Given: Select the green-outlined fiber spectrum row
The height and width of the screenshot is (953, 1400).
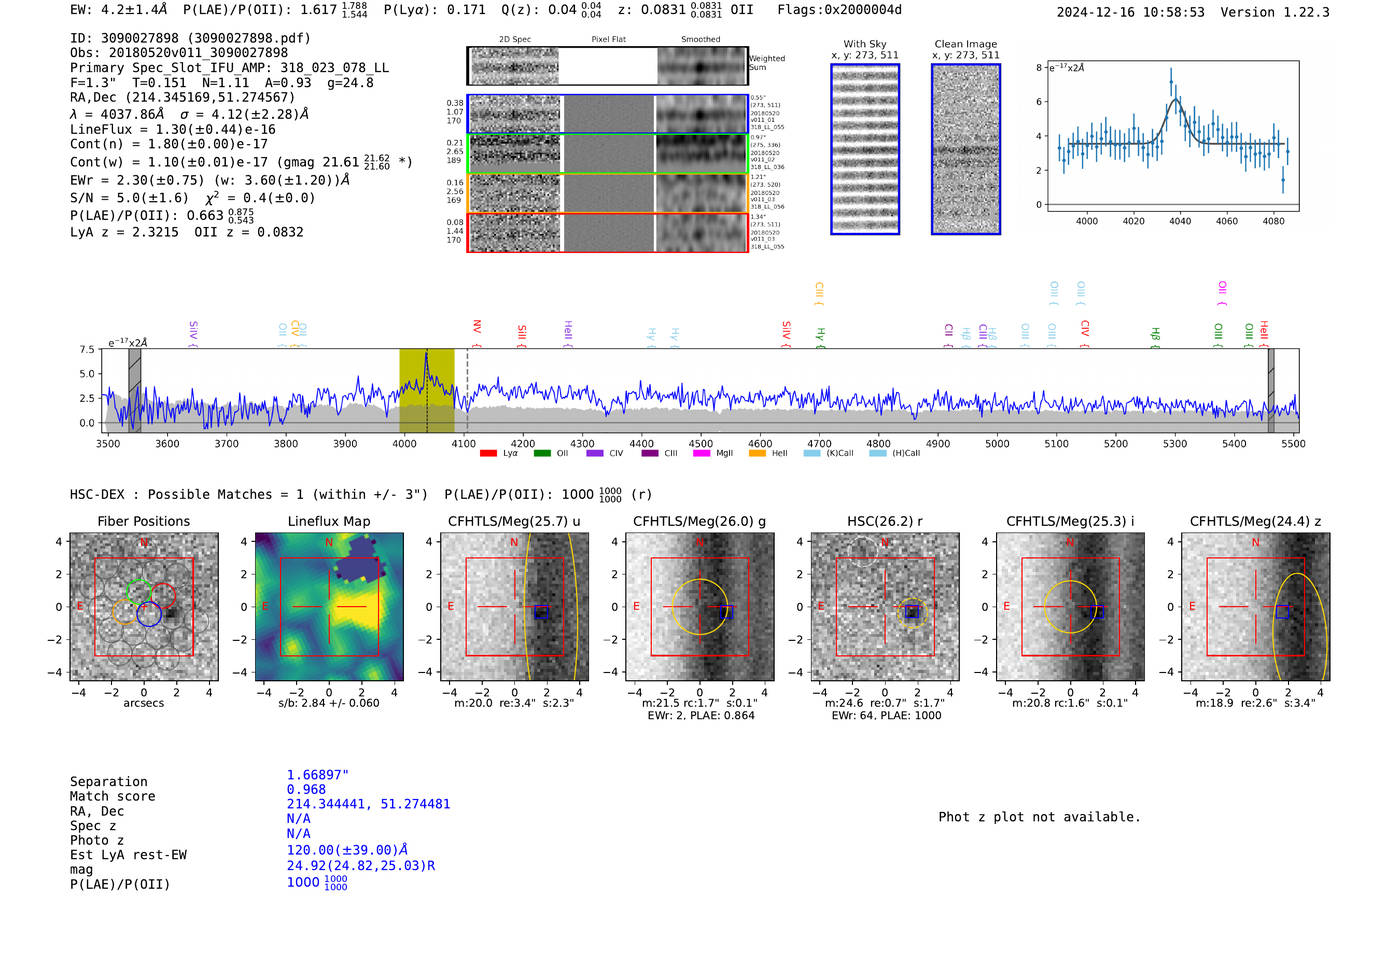Looking at the screenshot, I should tap(608, 154).
